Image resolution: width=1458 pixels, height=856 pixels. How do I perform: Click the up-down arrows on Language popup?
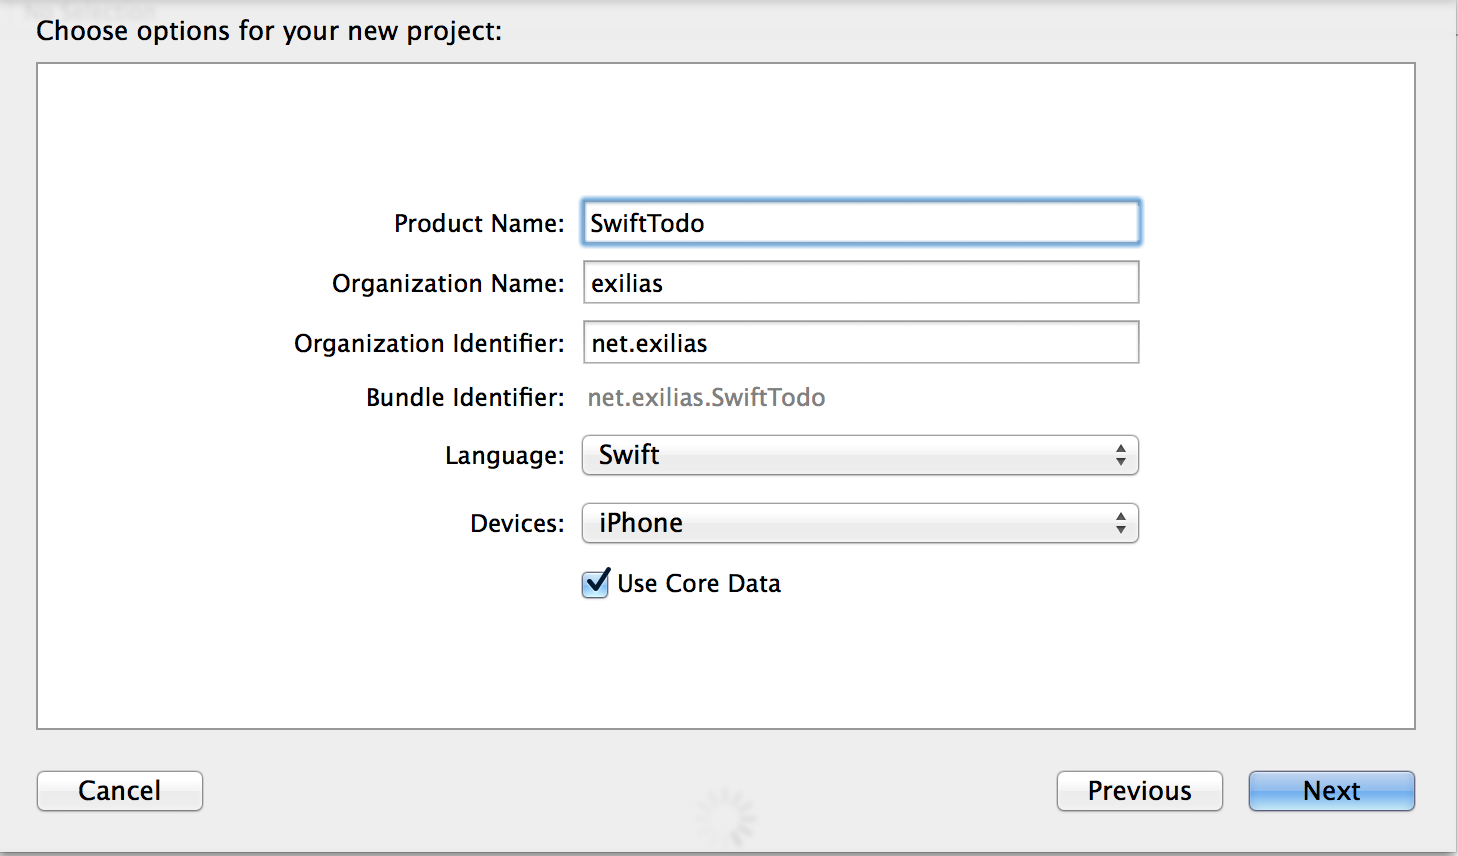tap(1121, 455)
